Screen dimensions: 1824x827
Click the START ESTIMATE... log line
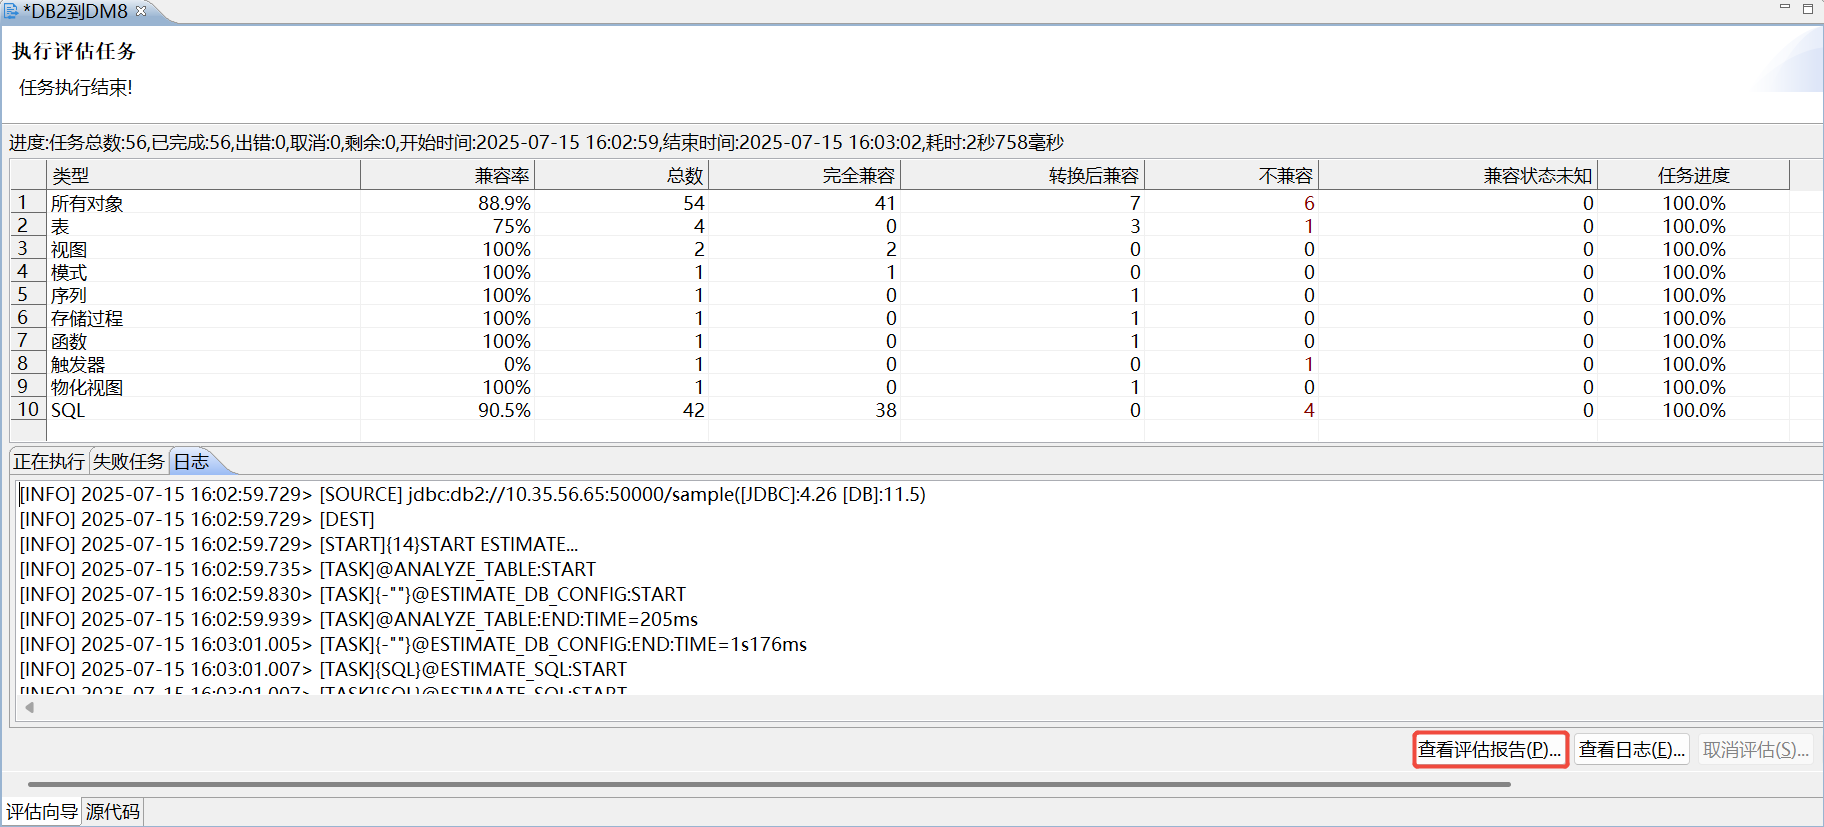[x=299, y=544]
